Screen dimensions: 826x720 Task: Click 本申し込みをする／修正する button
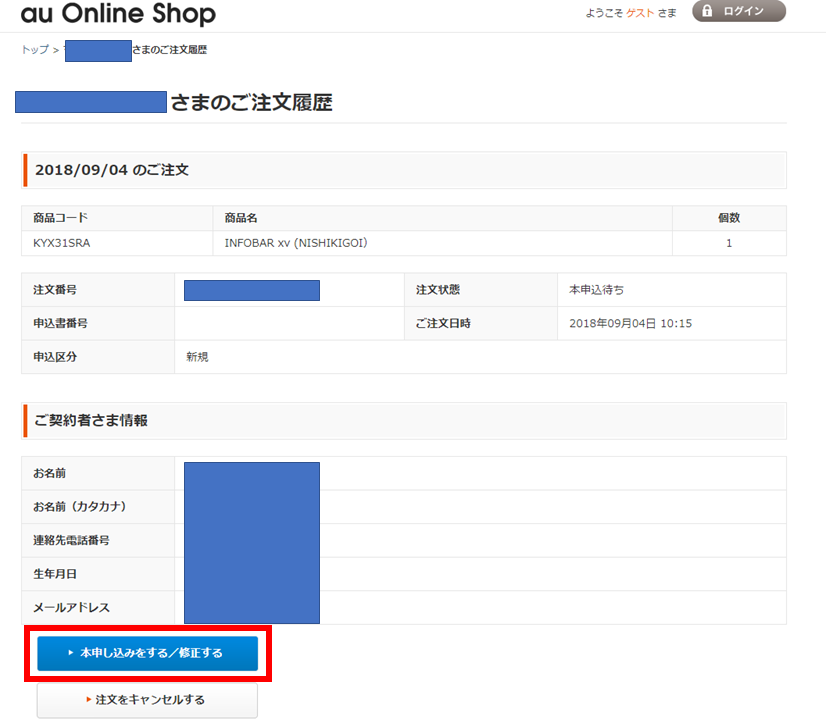[x=148, y=653]
